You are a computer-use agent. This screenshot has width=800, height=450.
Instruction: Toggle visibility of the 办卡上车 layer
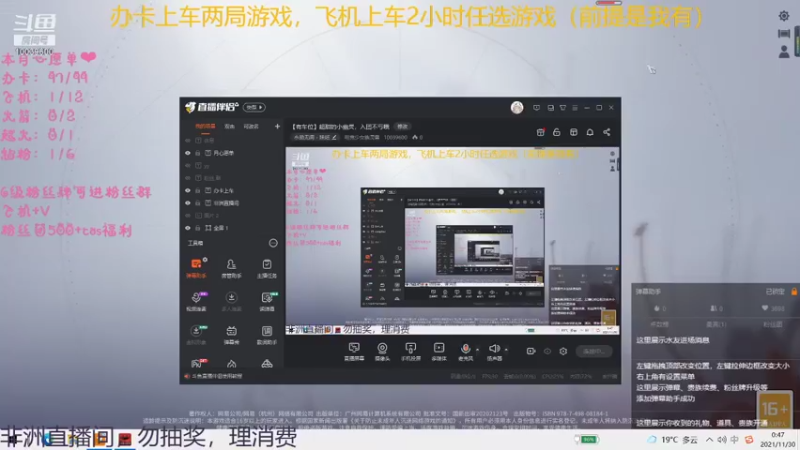(188, 190)
